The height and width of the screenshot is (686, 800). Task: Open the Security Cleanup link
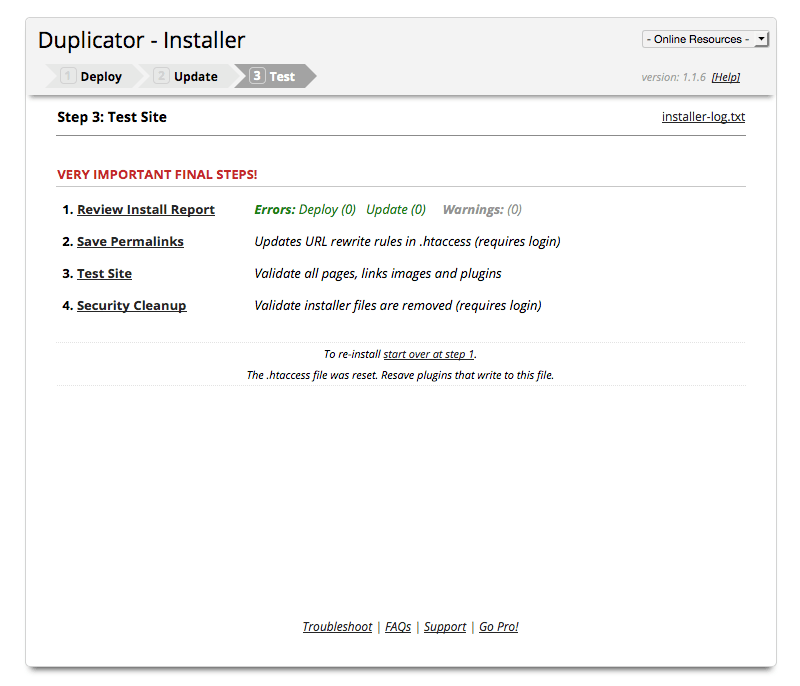pos(132,306)
